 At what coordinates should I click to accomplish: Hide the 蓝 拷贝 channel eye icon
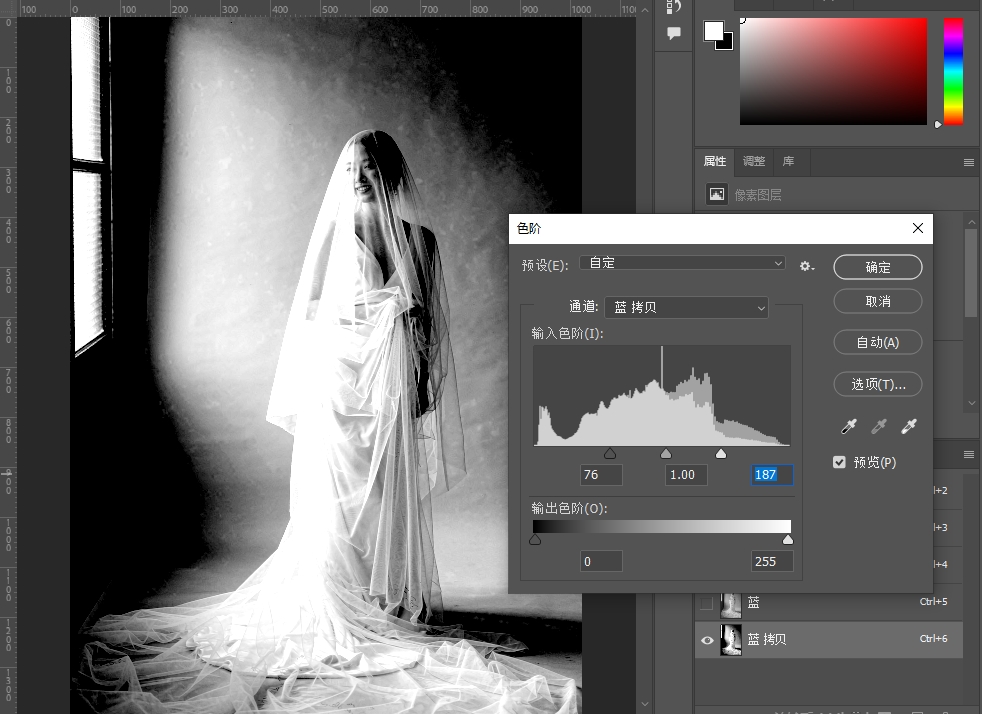(707, 640)
